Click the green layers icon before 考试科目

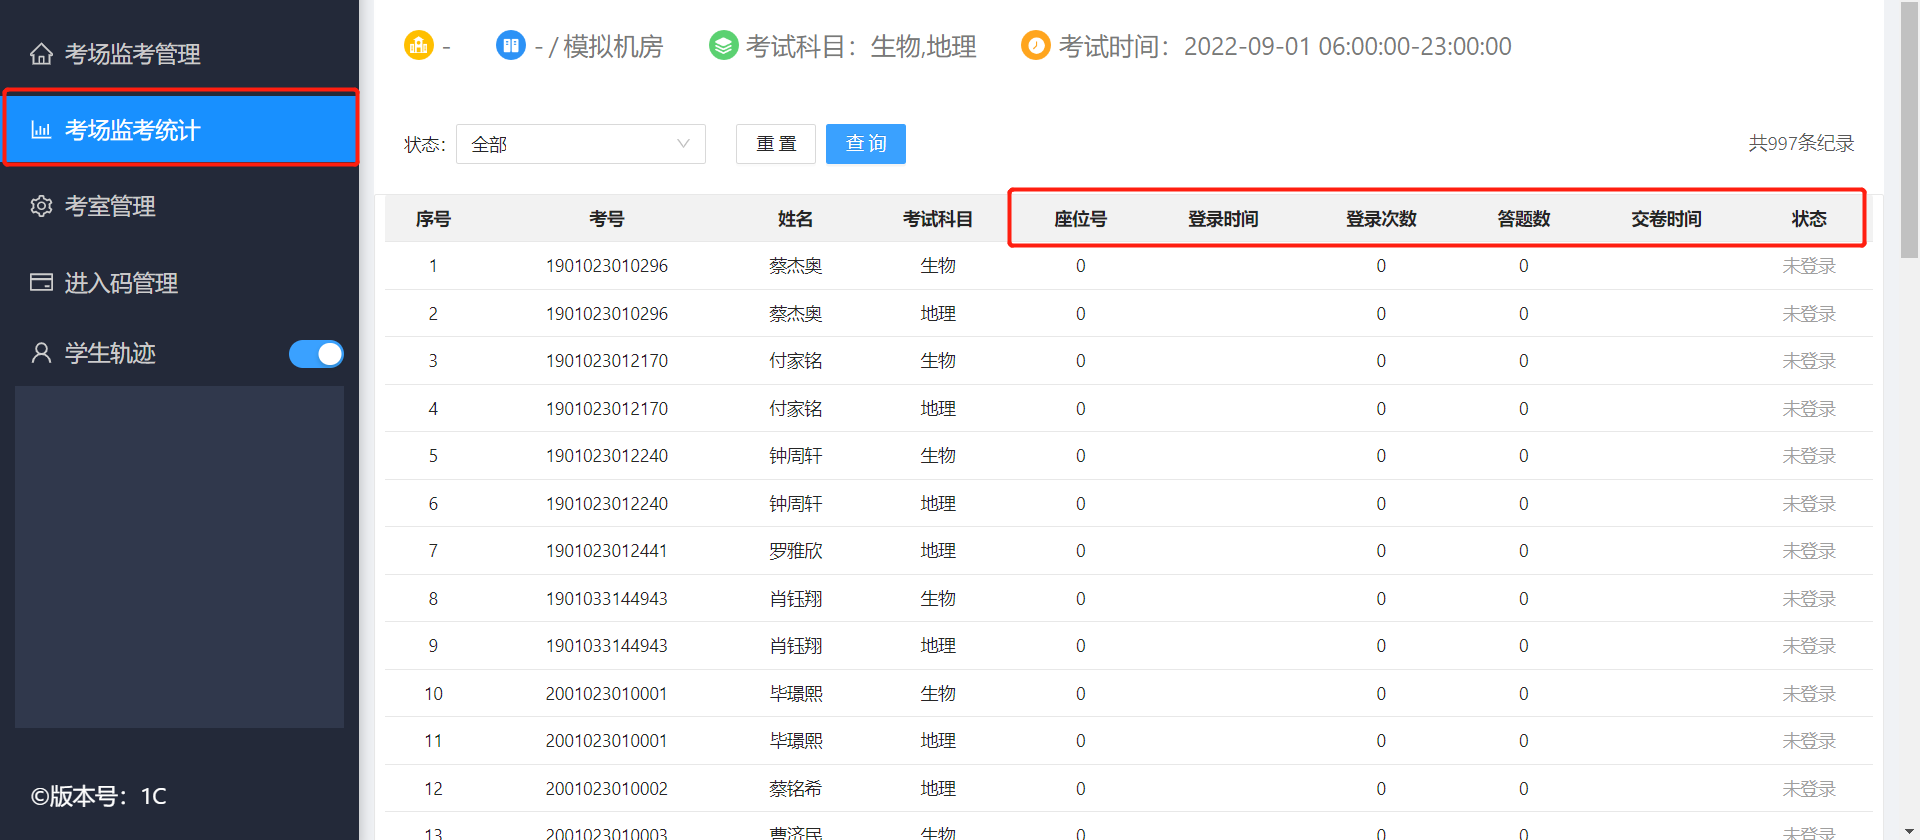(x=722, y=45)
